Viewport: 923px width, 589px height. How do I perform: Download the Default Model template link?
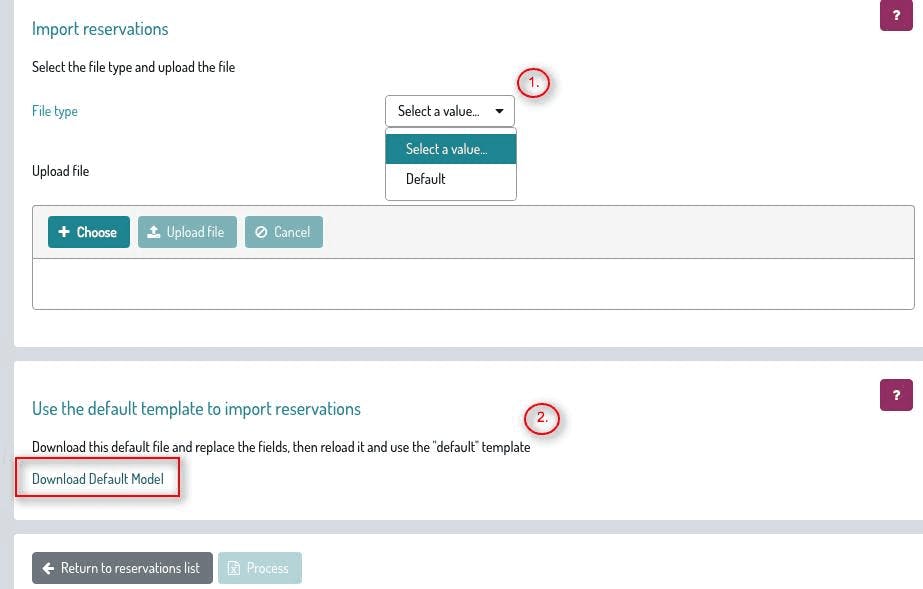[x=98, y=479]
